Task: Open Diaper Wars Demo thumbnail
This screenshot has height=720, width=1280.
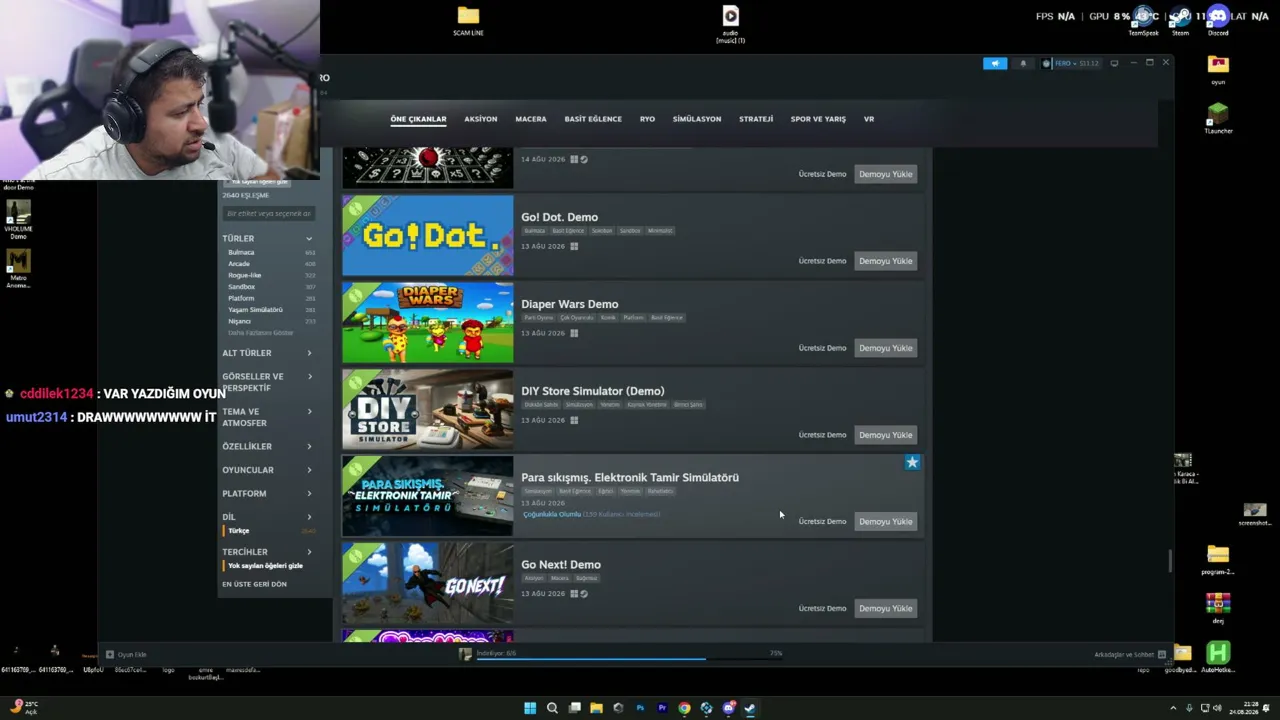Action: tap(428, 322)
